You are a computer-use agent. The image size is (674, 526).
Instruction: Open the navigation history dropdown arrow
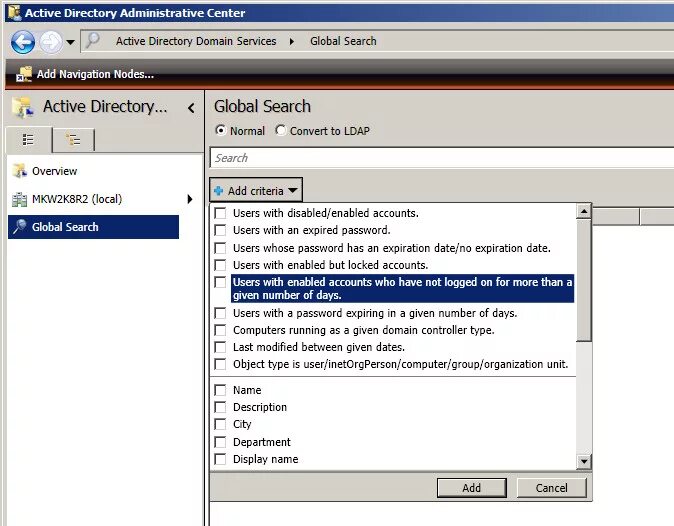[x=70, y=42]
